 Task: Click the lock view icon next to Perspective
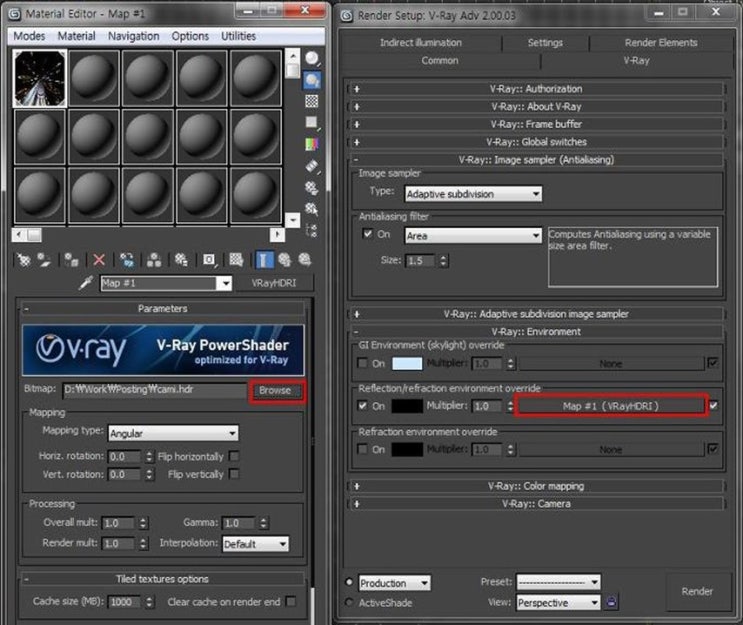(x=612, y=602)
